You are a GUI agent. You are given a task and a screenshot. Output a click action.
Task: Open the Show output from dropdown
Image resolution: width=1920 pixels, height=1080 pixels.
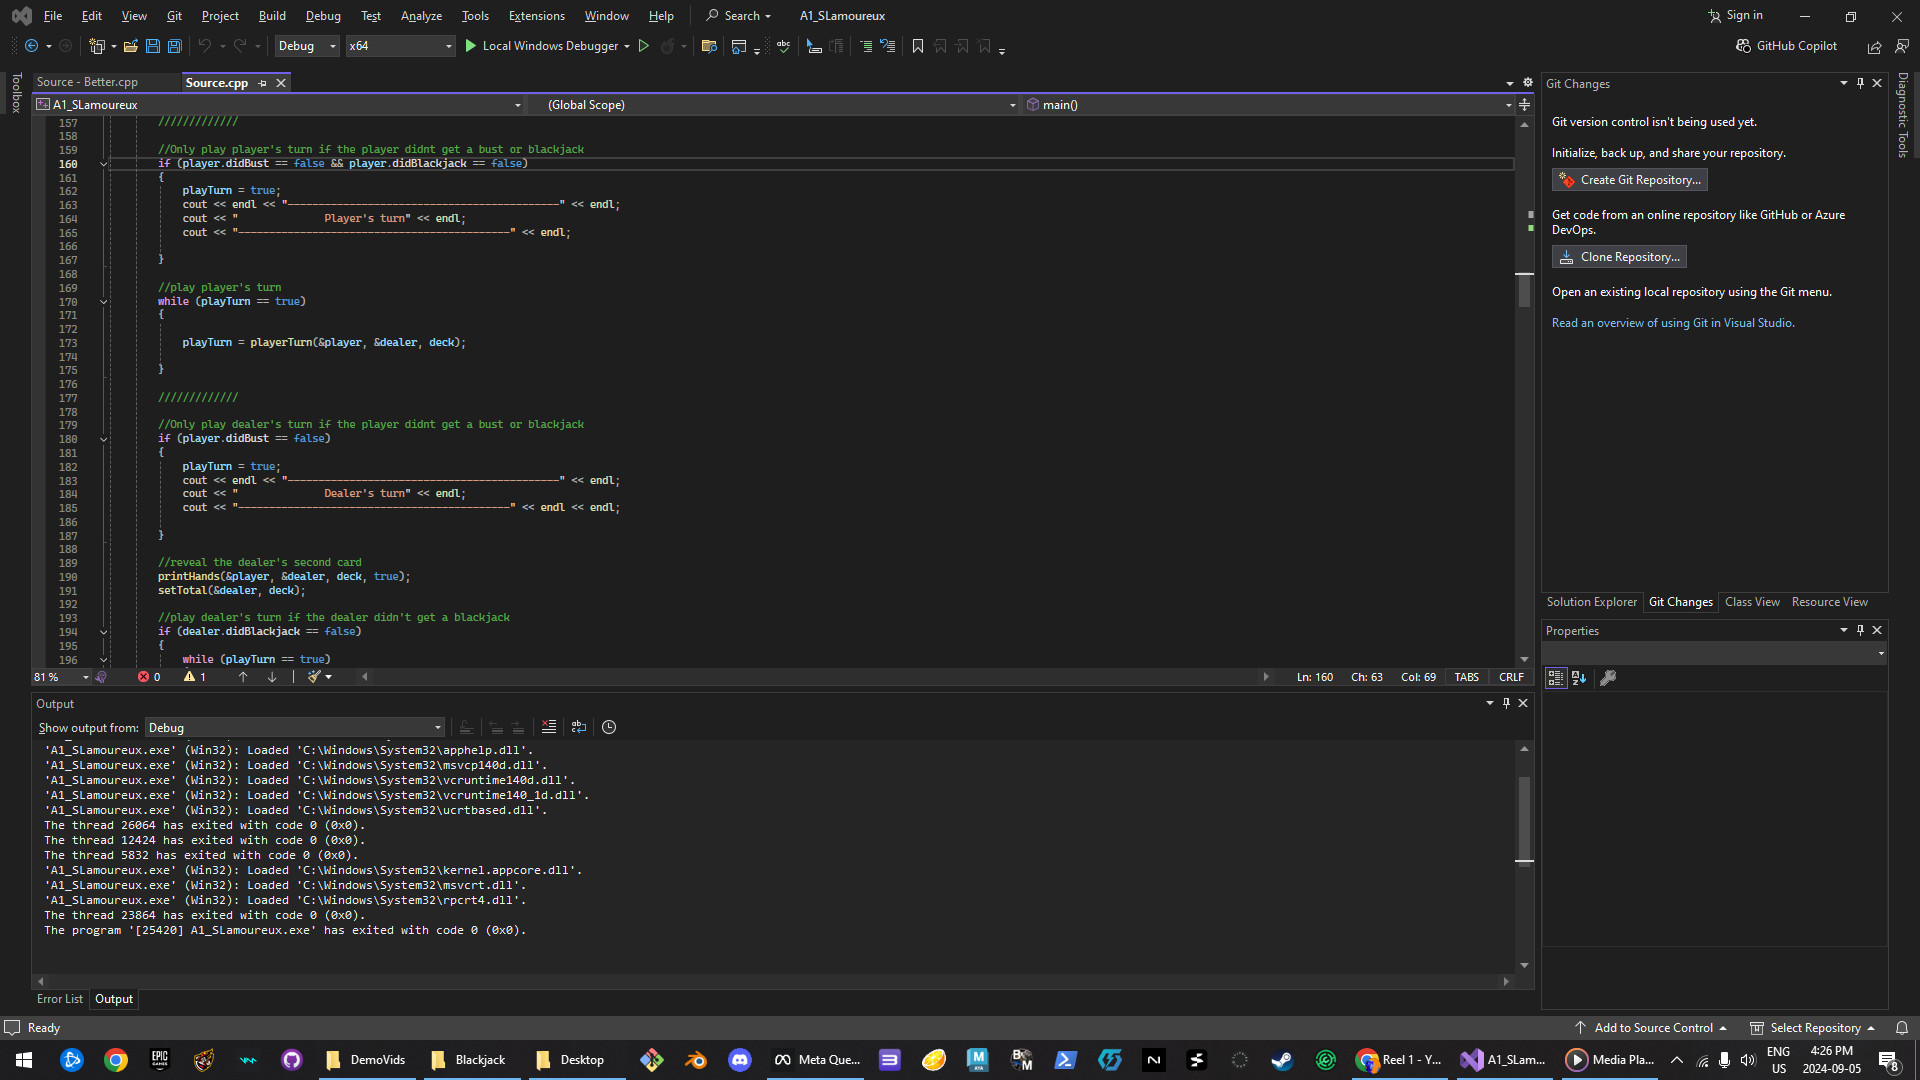pos(295,728)
